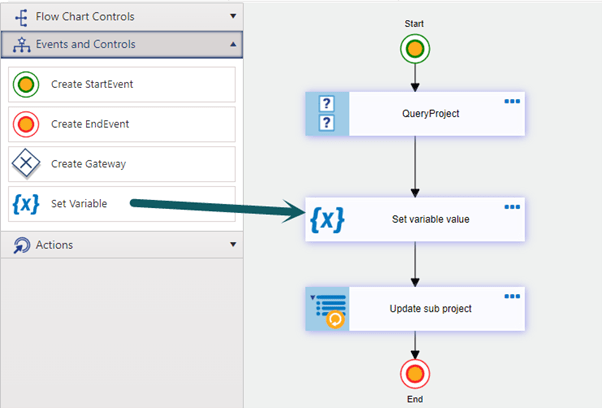Select connector between Set variable value and Update sub project
The height and width of the screenshot is (408, 602).
coord(415,264)
